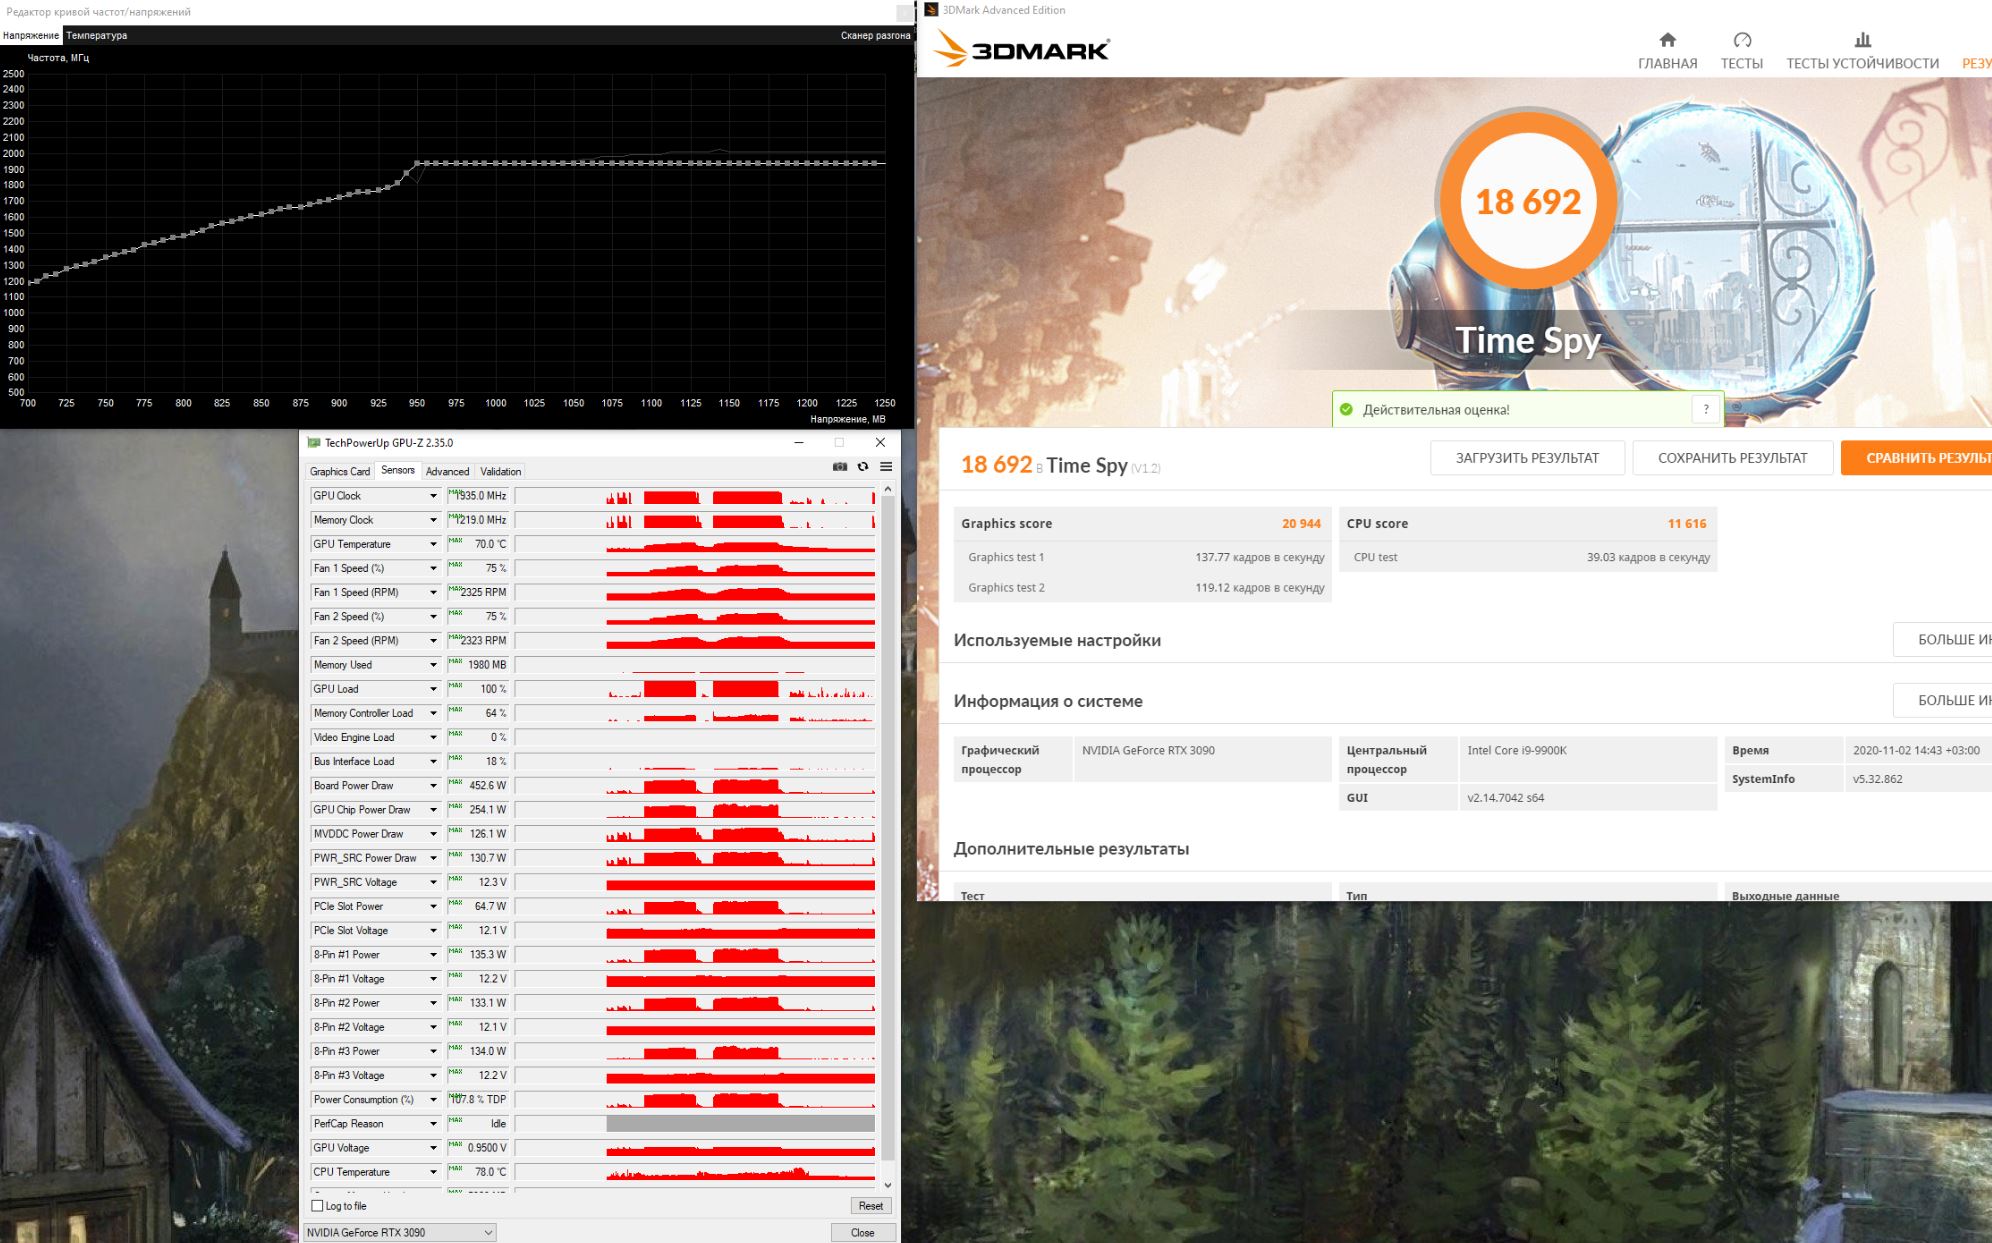Click the question mark next to valid score

pos(1706,409)
